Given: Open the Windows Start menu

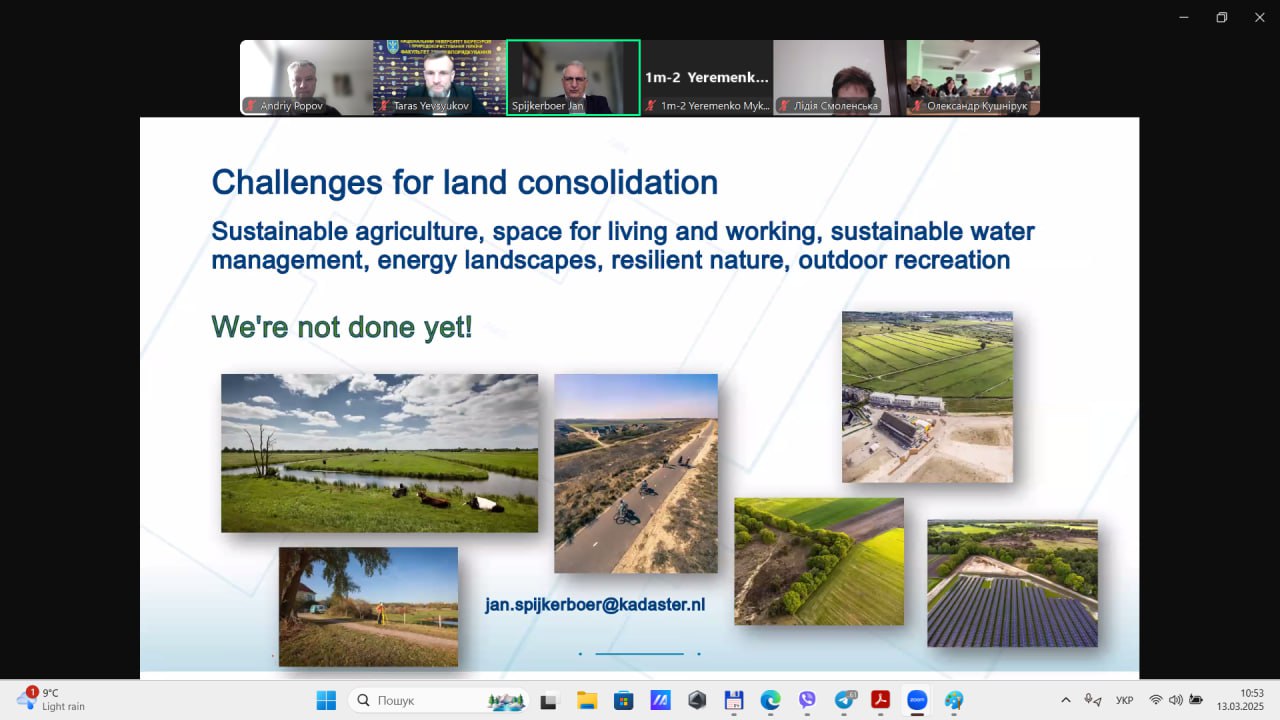Looking at the screenshot, I should tap(326, 700).
